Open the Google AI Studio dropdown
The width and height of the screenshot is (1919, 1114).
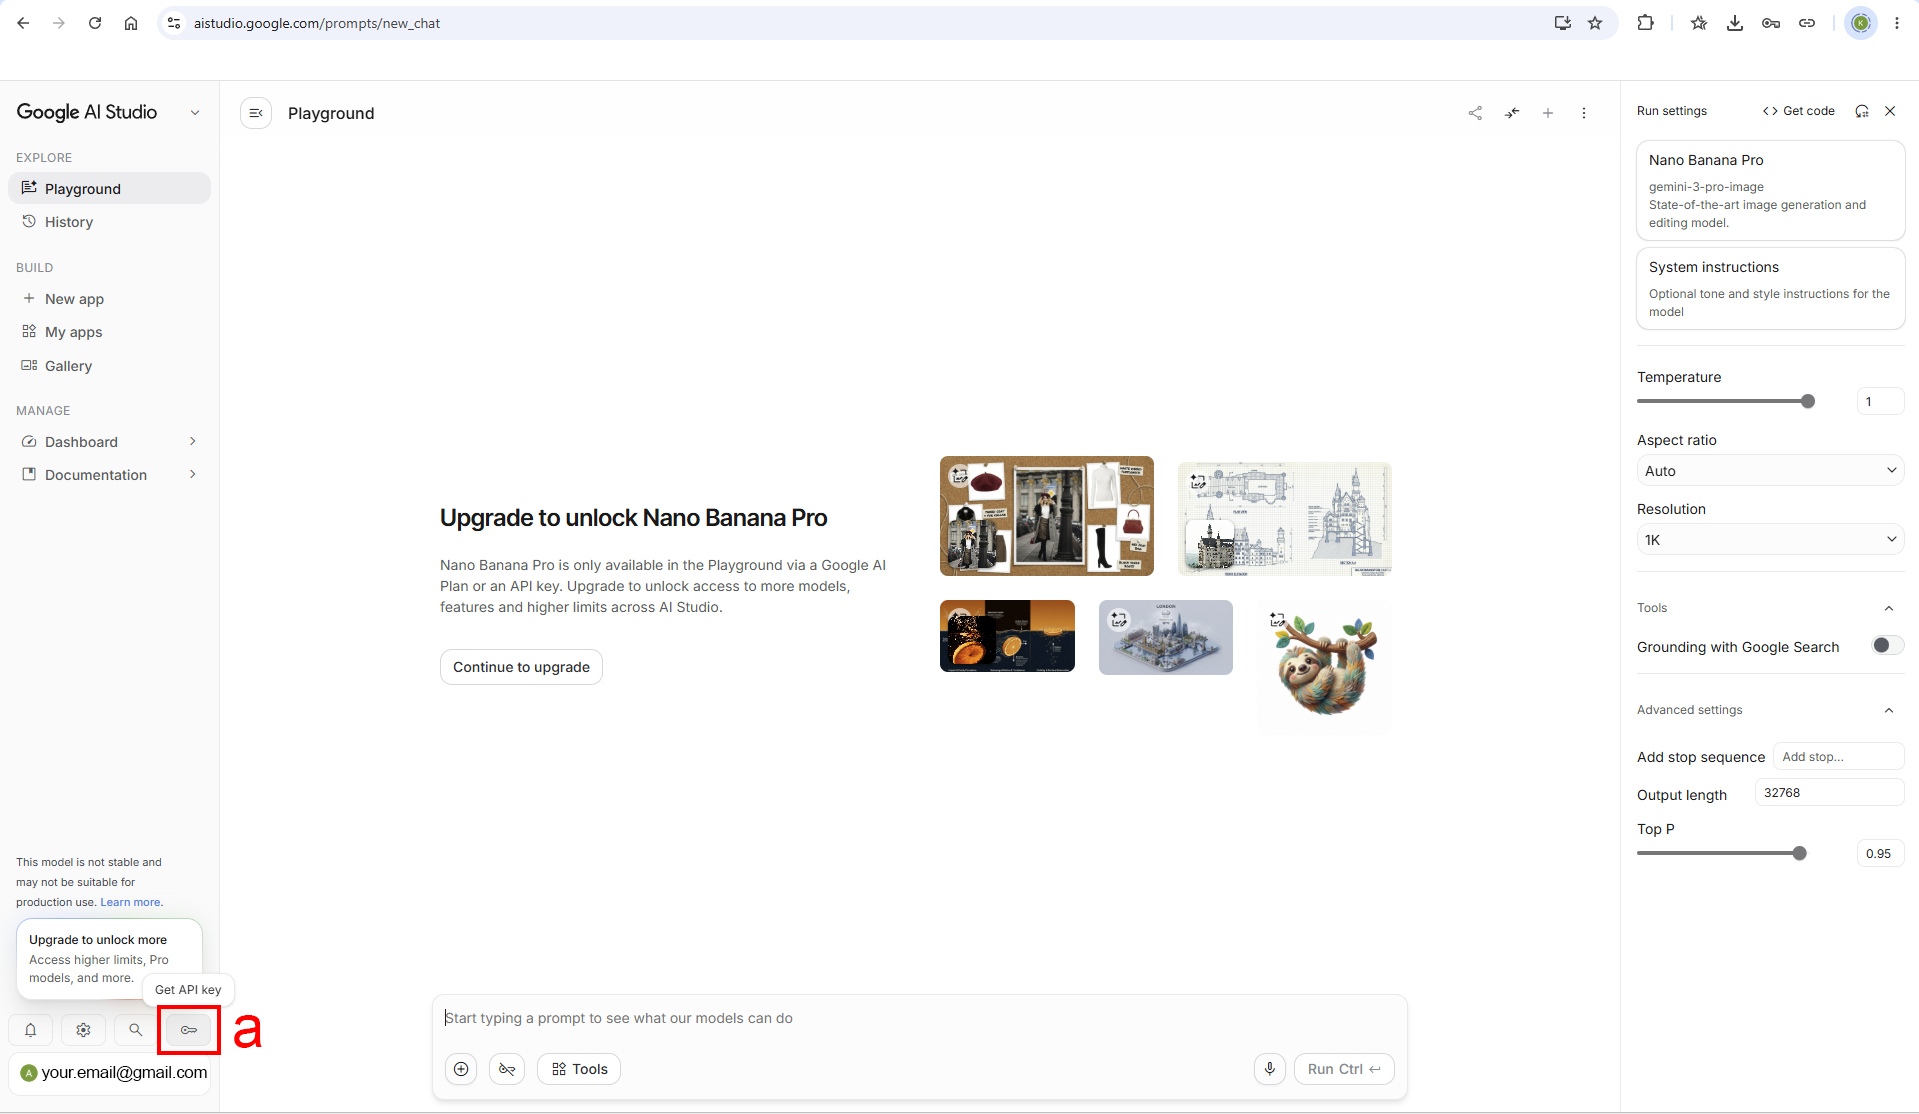tap(195, 113)
